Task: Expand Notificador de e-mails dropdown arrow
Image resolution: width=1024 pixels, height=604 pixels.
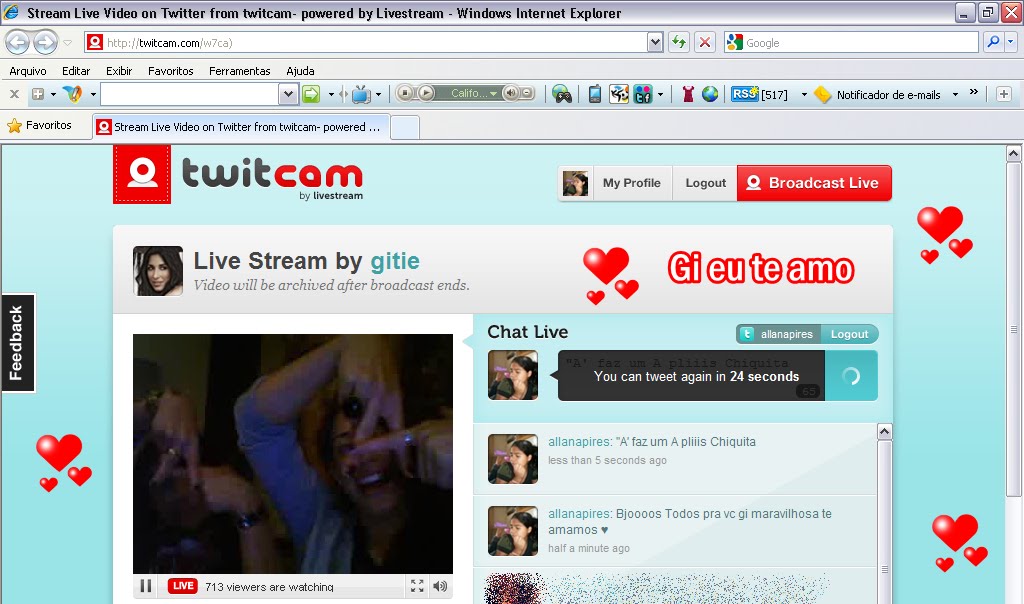Action: tap(955, 95)
